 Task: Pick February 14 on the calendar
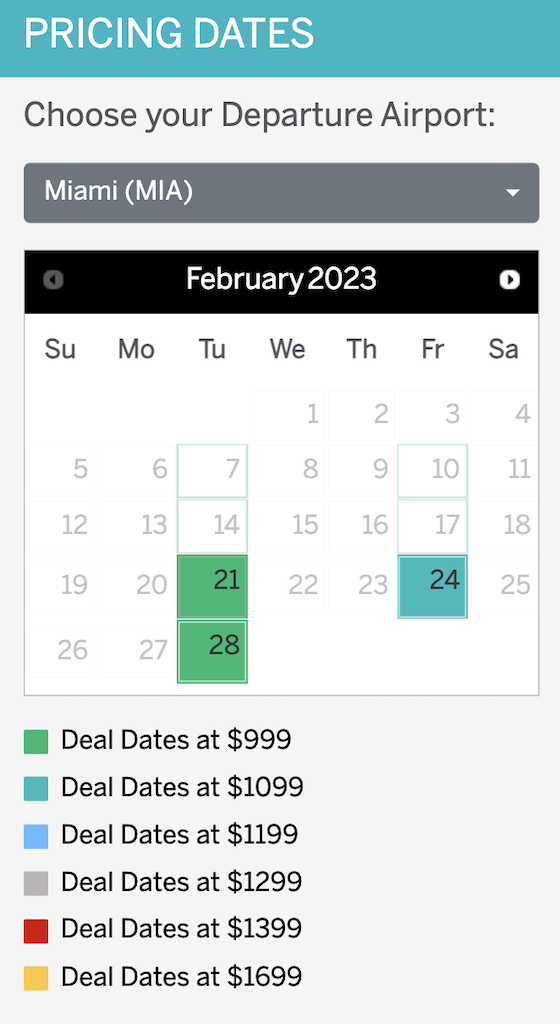click(212, 525)
